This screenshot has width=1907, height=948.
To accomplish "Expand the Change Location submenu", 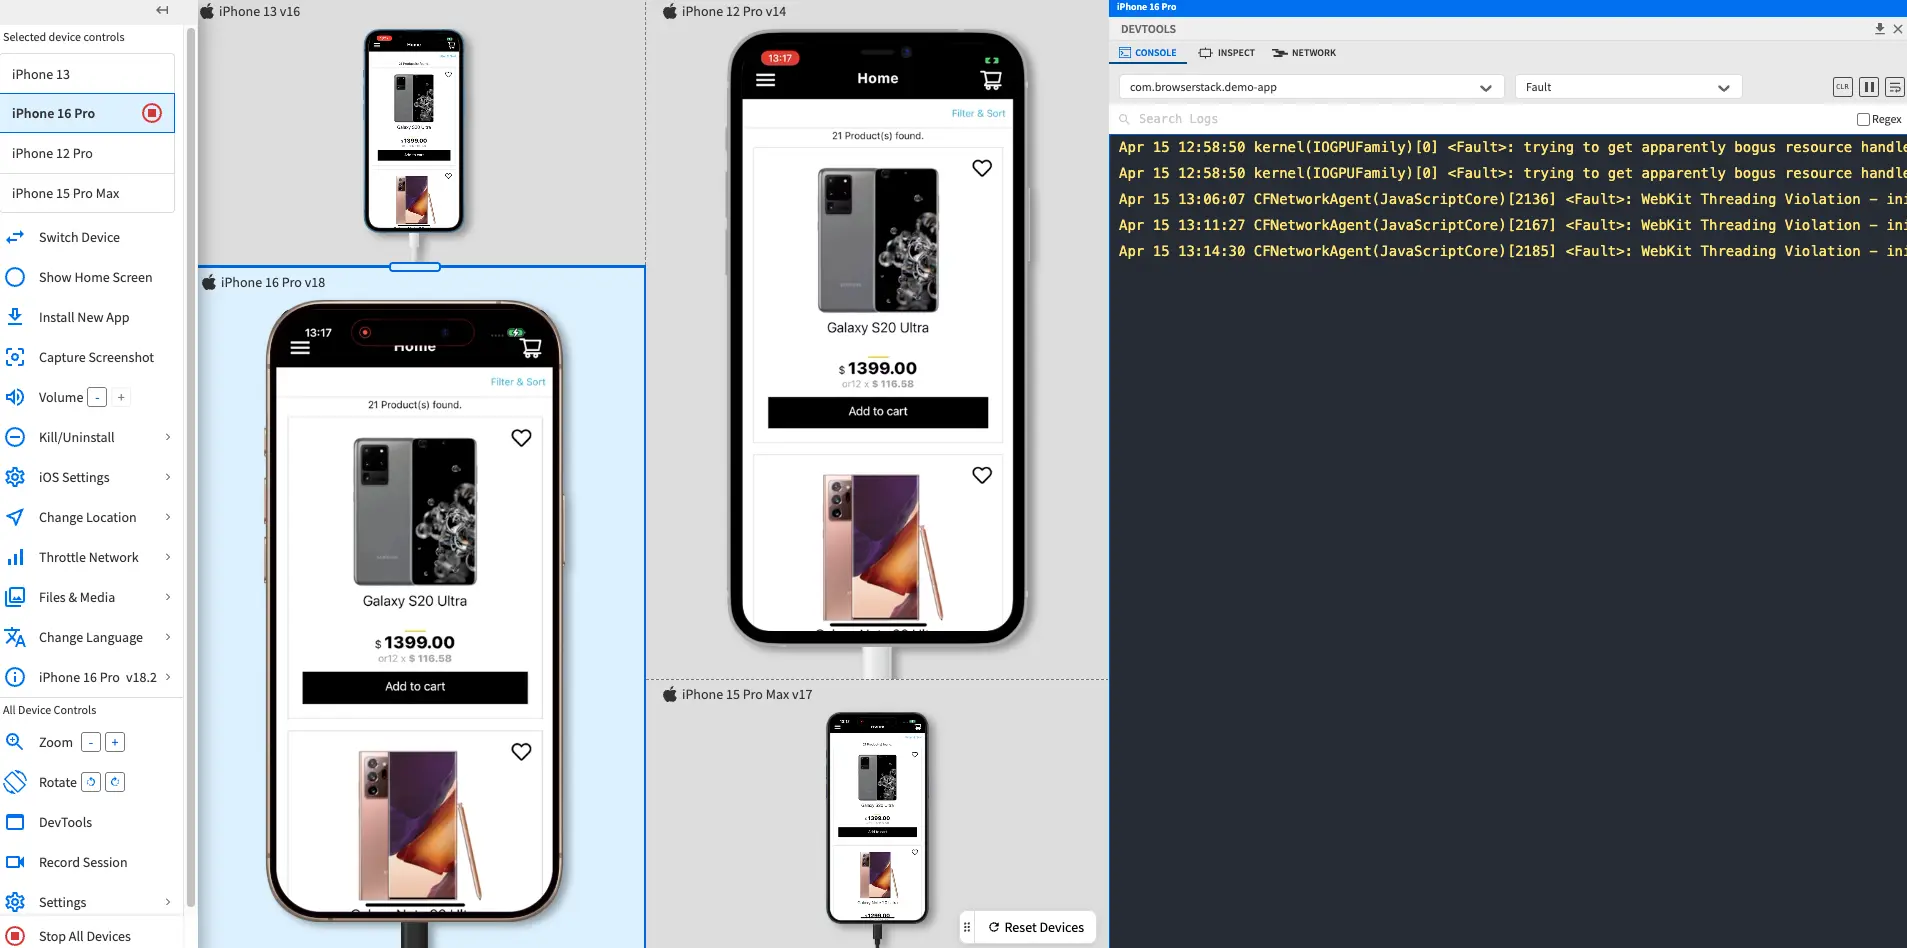I will 167,517.
